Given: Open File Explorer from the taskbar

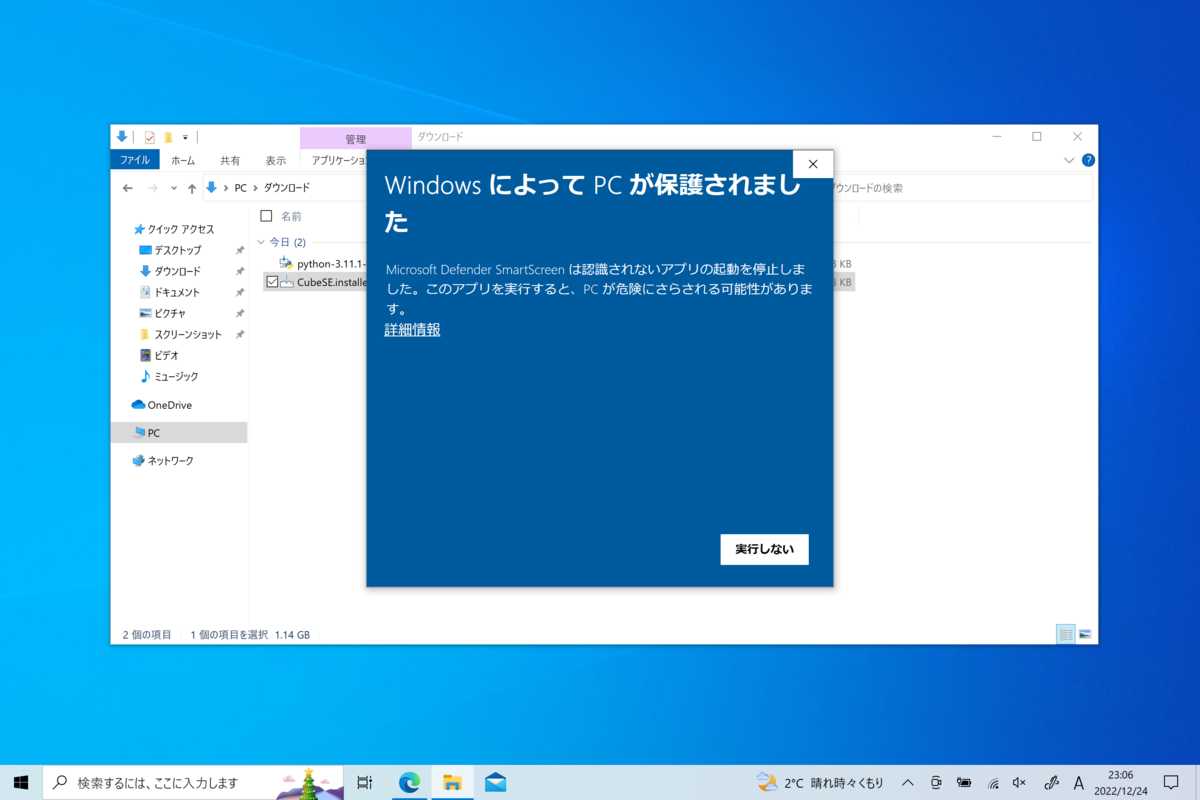Looking at the screenshot, I should coord(452,782).
